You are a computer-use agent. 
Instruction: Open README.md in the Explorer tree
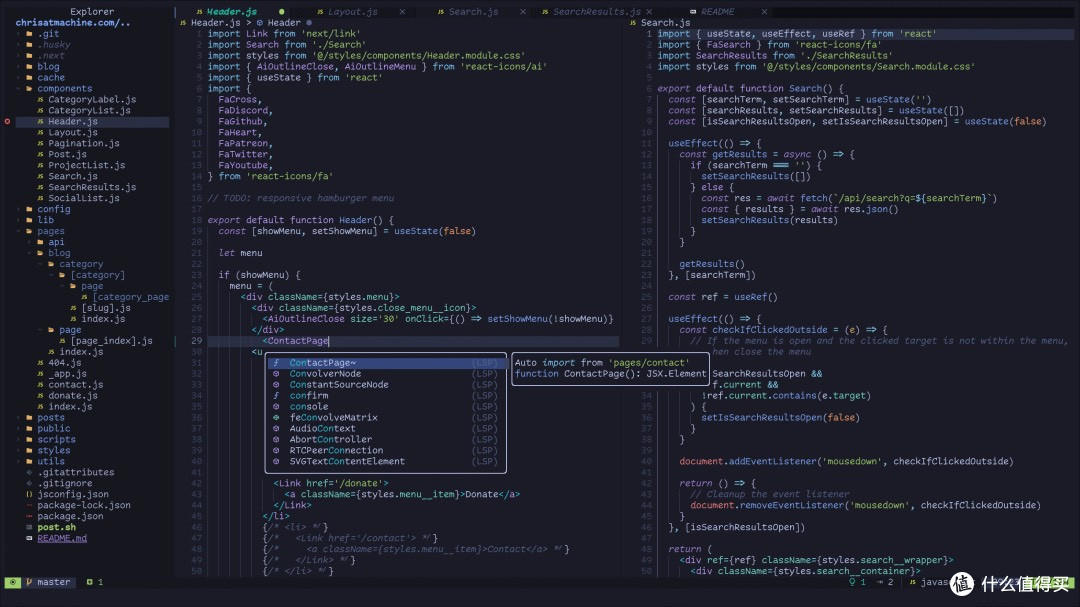62,538
